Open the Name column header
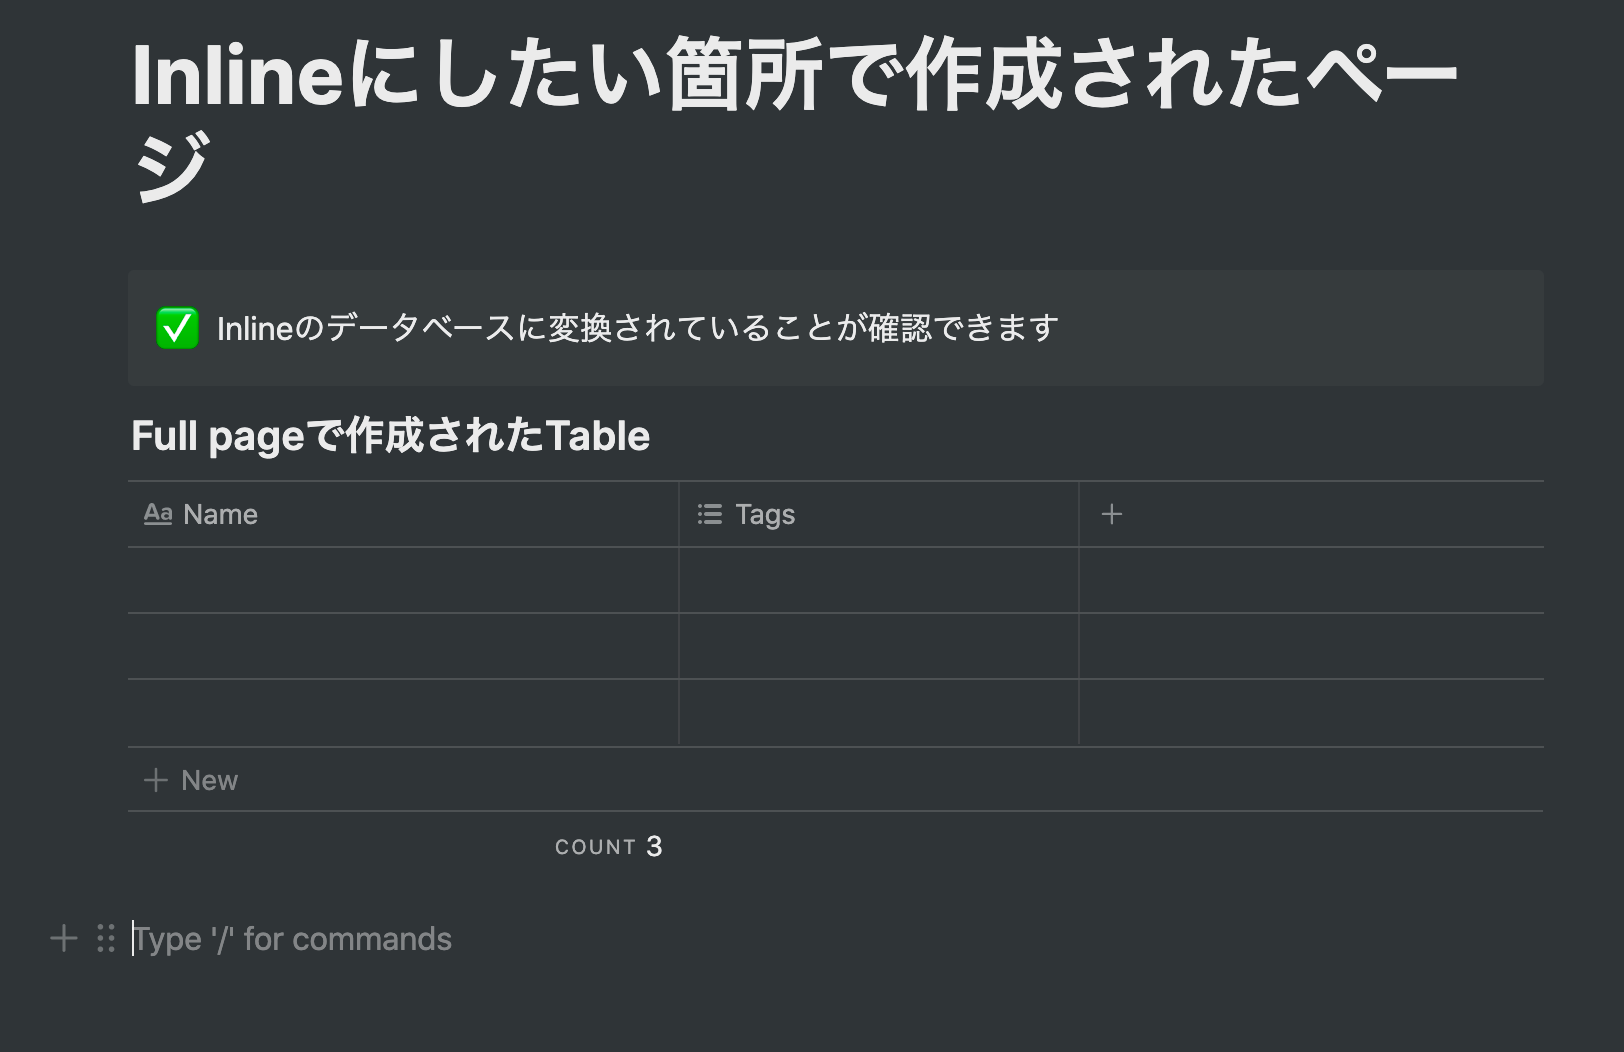Image resolution: width=1624 pixels, height=1052 pixels. (x=403, y=514)
